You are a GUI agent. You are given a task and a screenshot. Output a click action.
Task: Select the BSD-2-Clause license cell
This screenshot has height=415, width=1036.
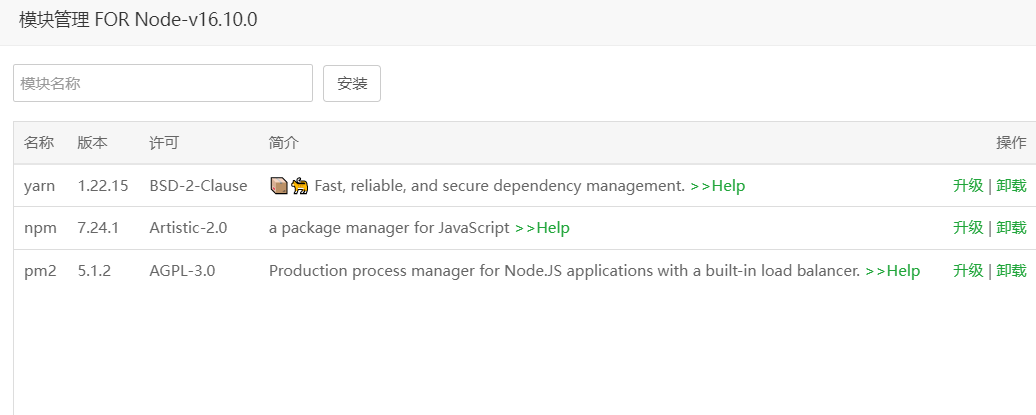click(x=198, y=186)
